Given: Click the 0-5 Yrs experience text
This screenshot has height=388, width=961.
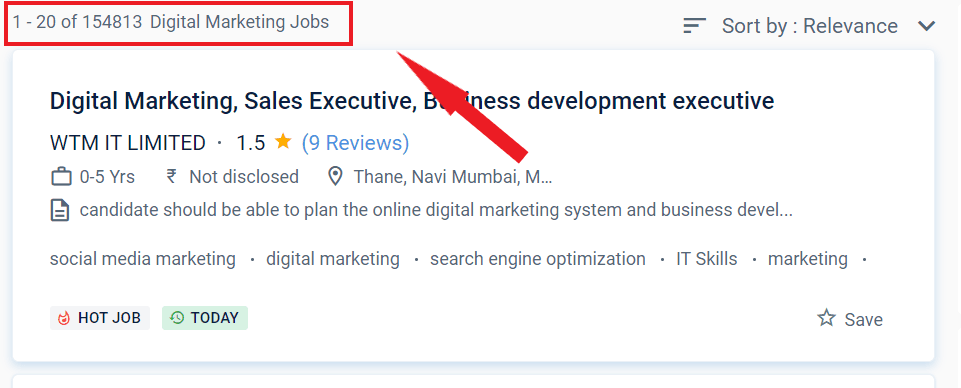Looking at the screenshot, I should pyautogui.click(x=107, y=177).
